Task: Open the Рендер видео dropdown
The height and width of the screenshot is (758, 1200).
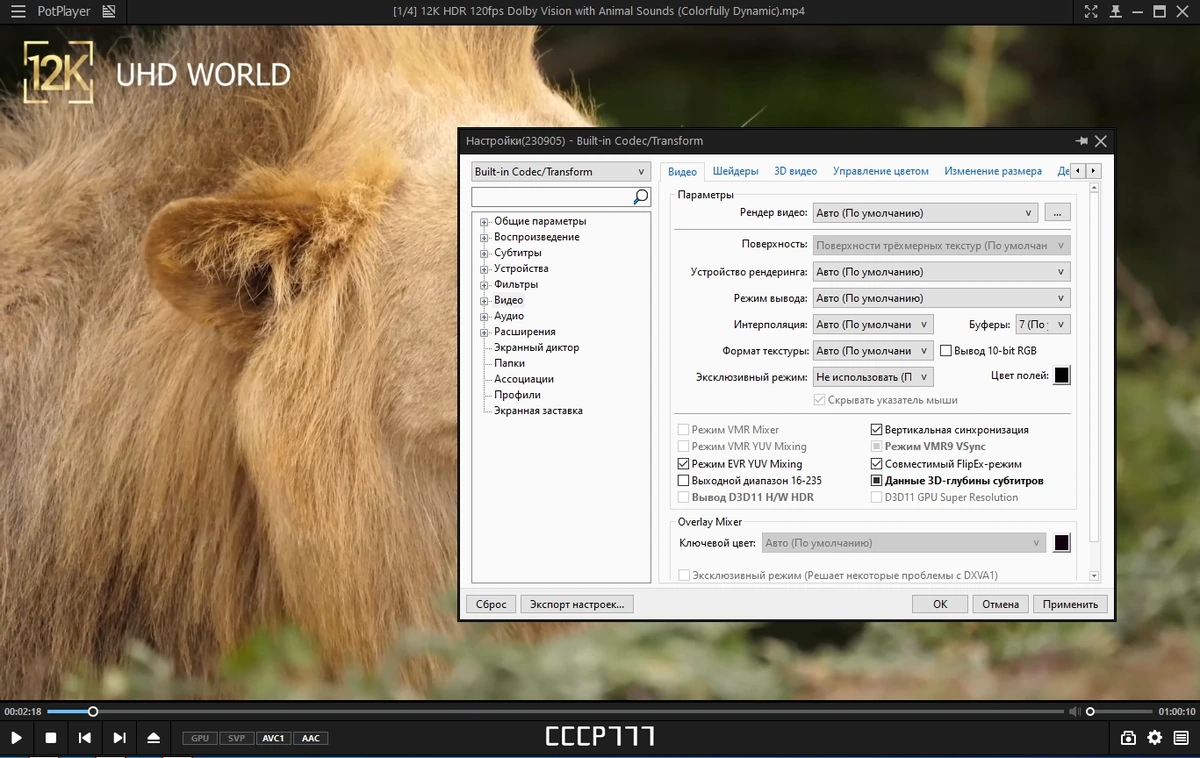Action: tap(925, 213)
